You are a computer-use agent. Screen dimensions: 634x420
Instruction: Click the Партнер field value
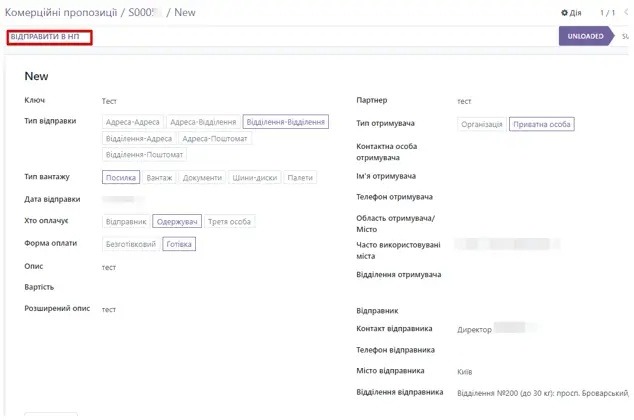pos(464,101)
